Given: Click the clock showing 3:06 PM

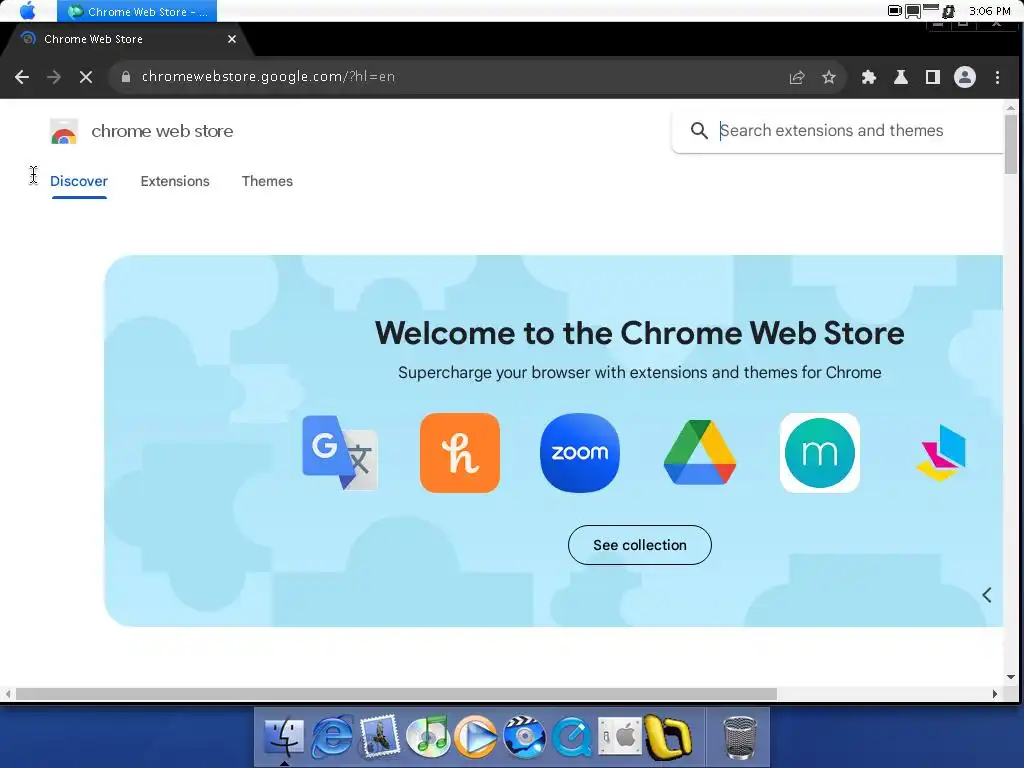Looking at the screenshot, I should 989,11.
